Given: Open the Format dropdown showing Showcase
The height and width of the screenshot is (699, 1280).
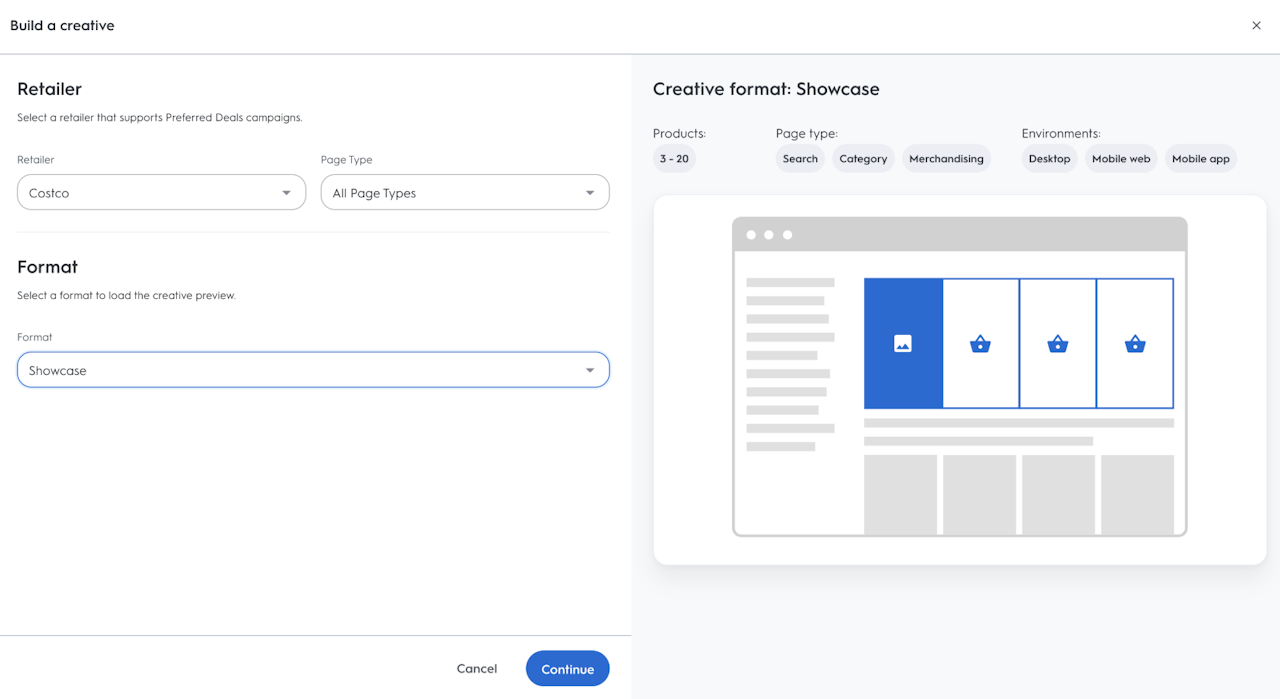Looking at the screenshot, I should point(313,370).
